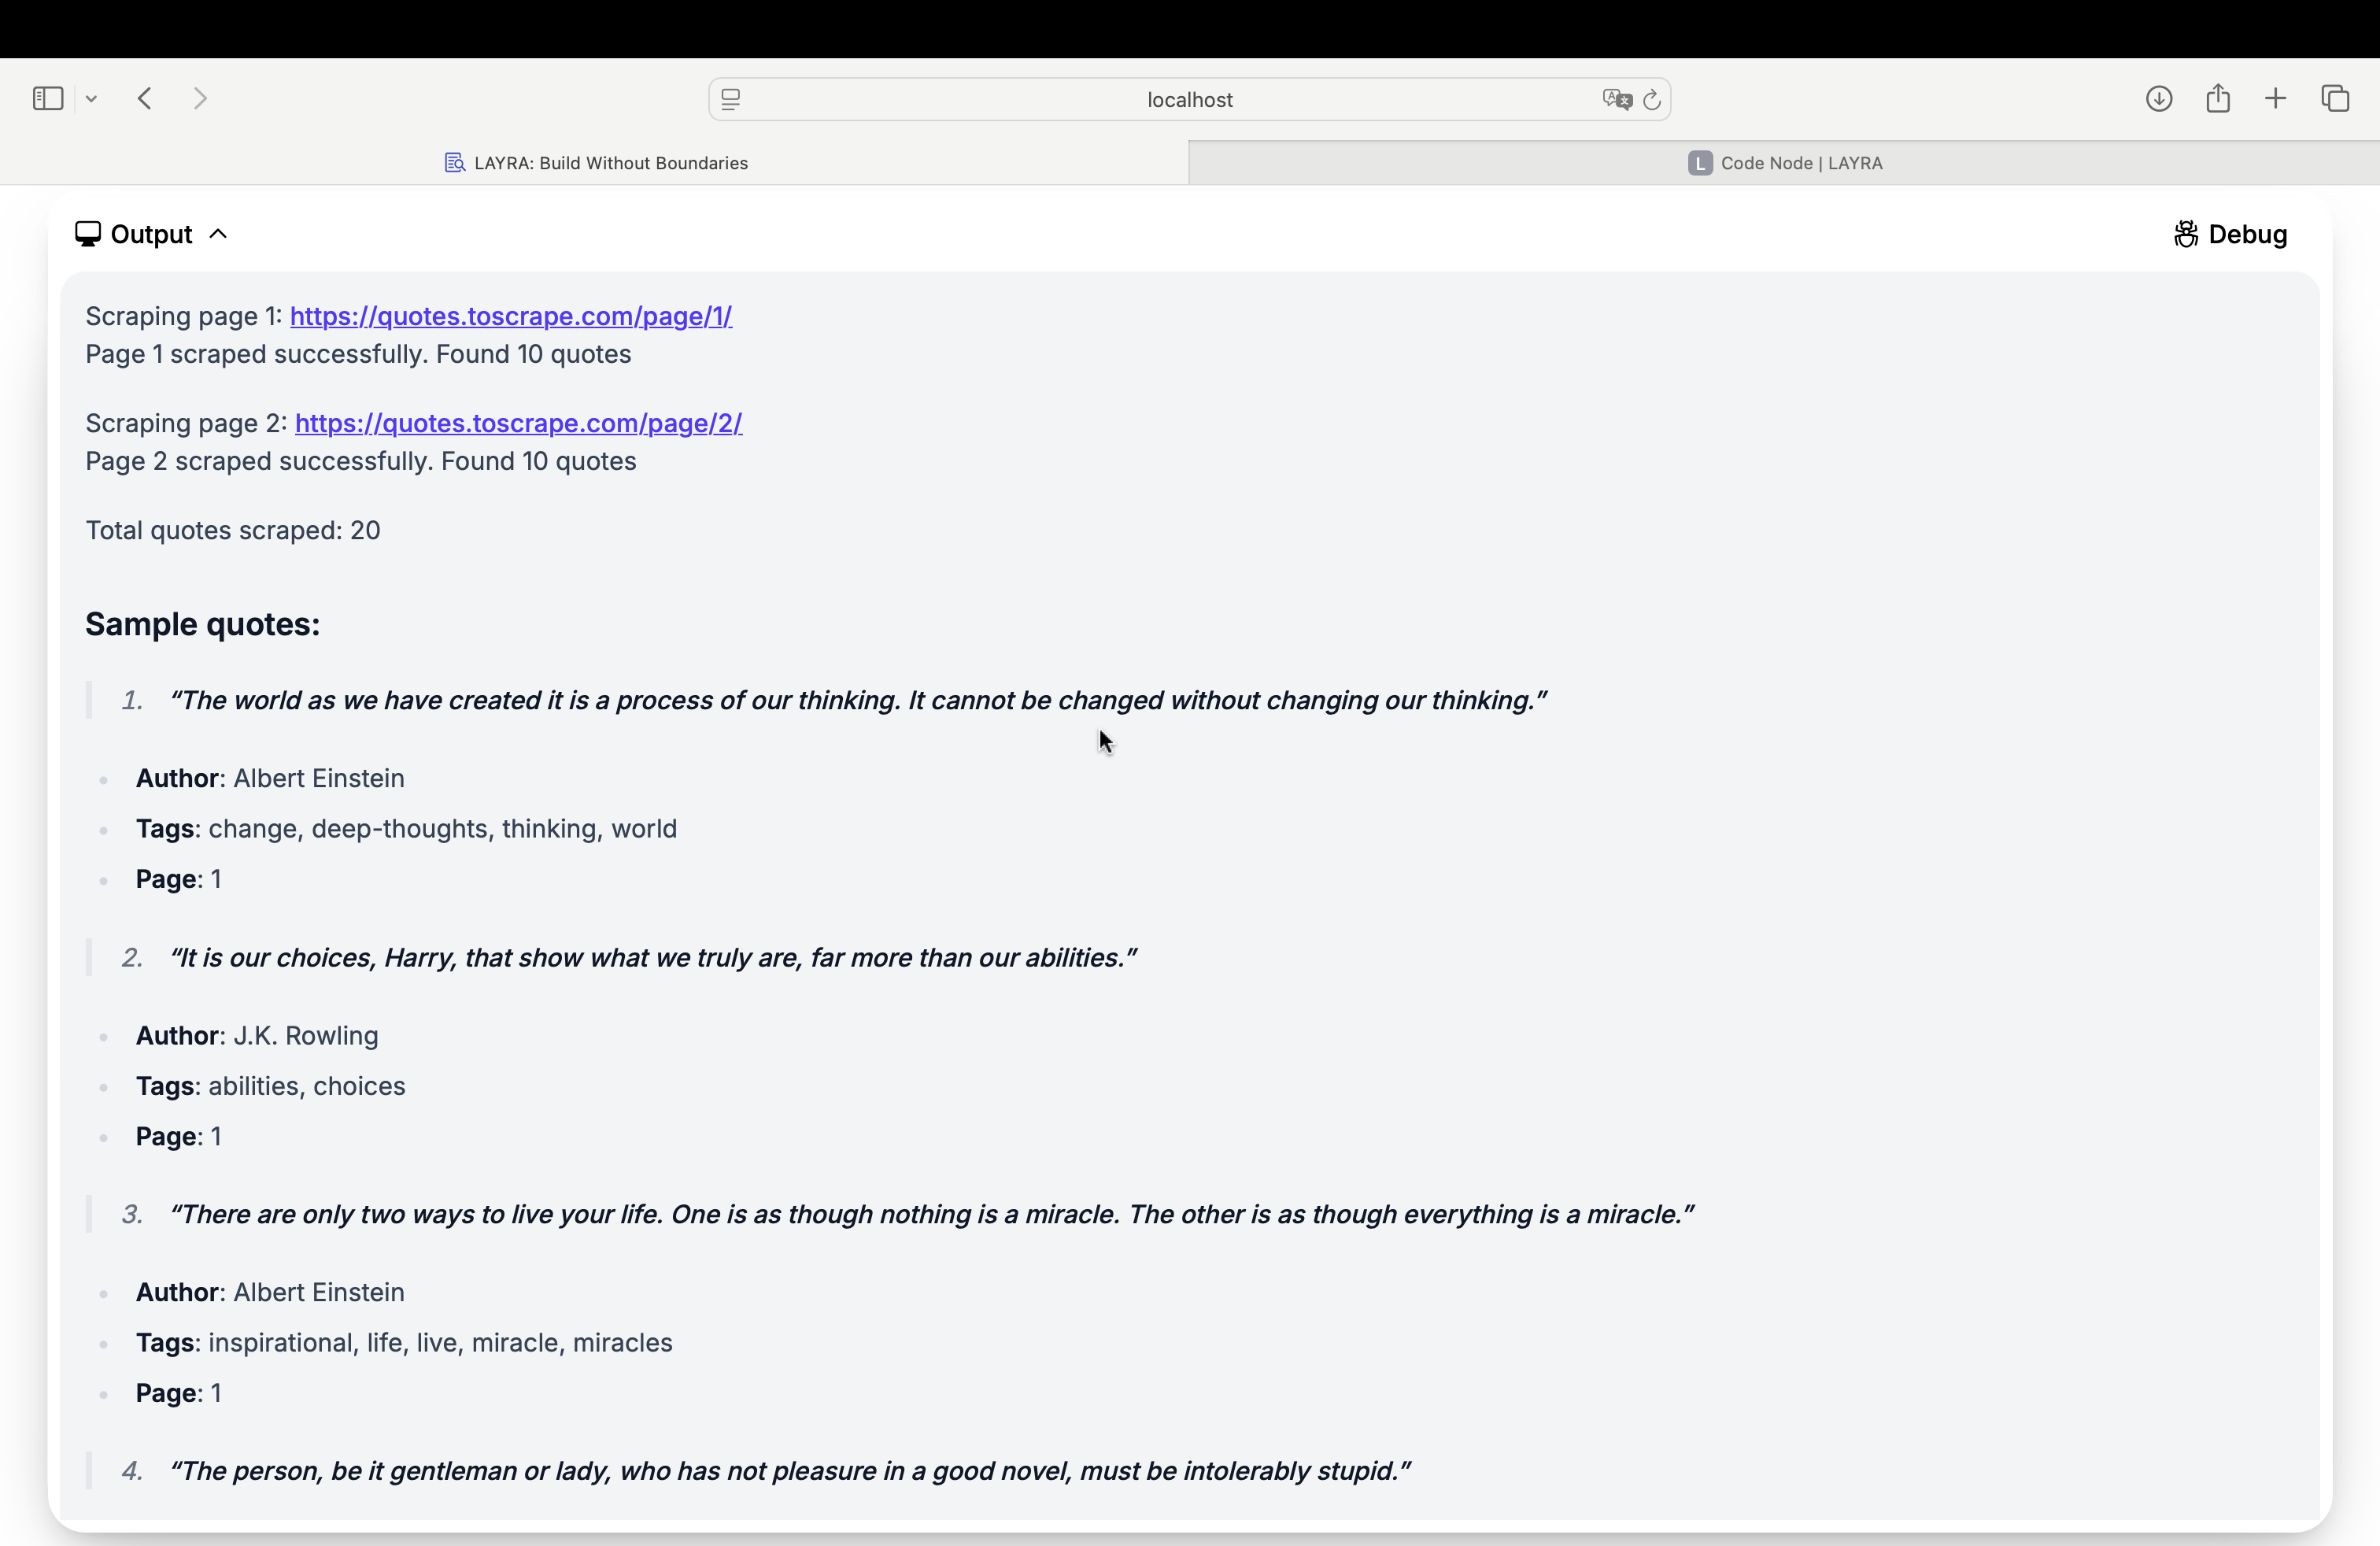Go forward to next page
The height and width of the screenshot is (1546, 2380).
click(x=200, y=98)
